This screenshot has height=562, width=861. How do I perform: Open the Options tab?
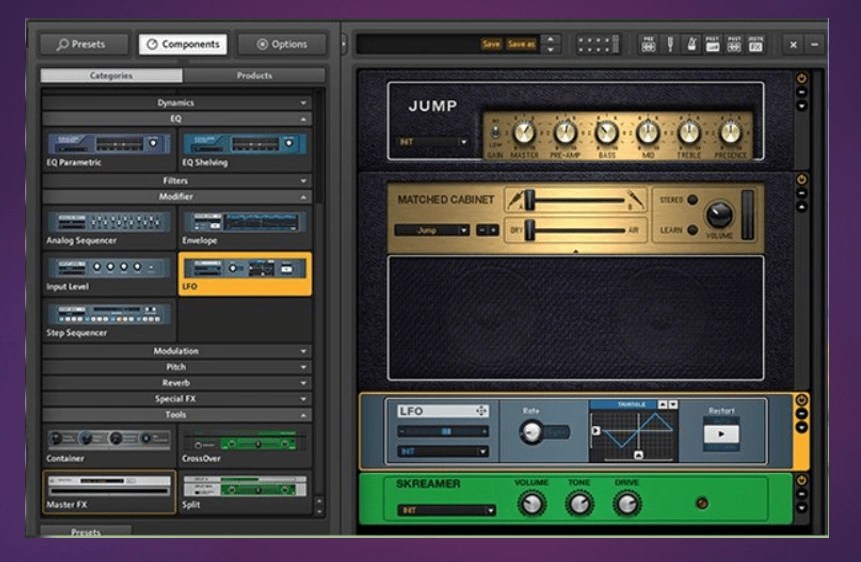(x=282, y=44)
